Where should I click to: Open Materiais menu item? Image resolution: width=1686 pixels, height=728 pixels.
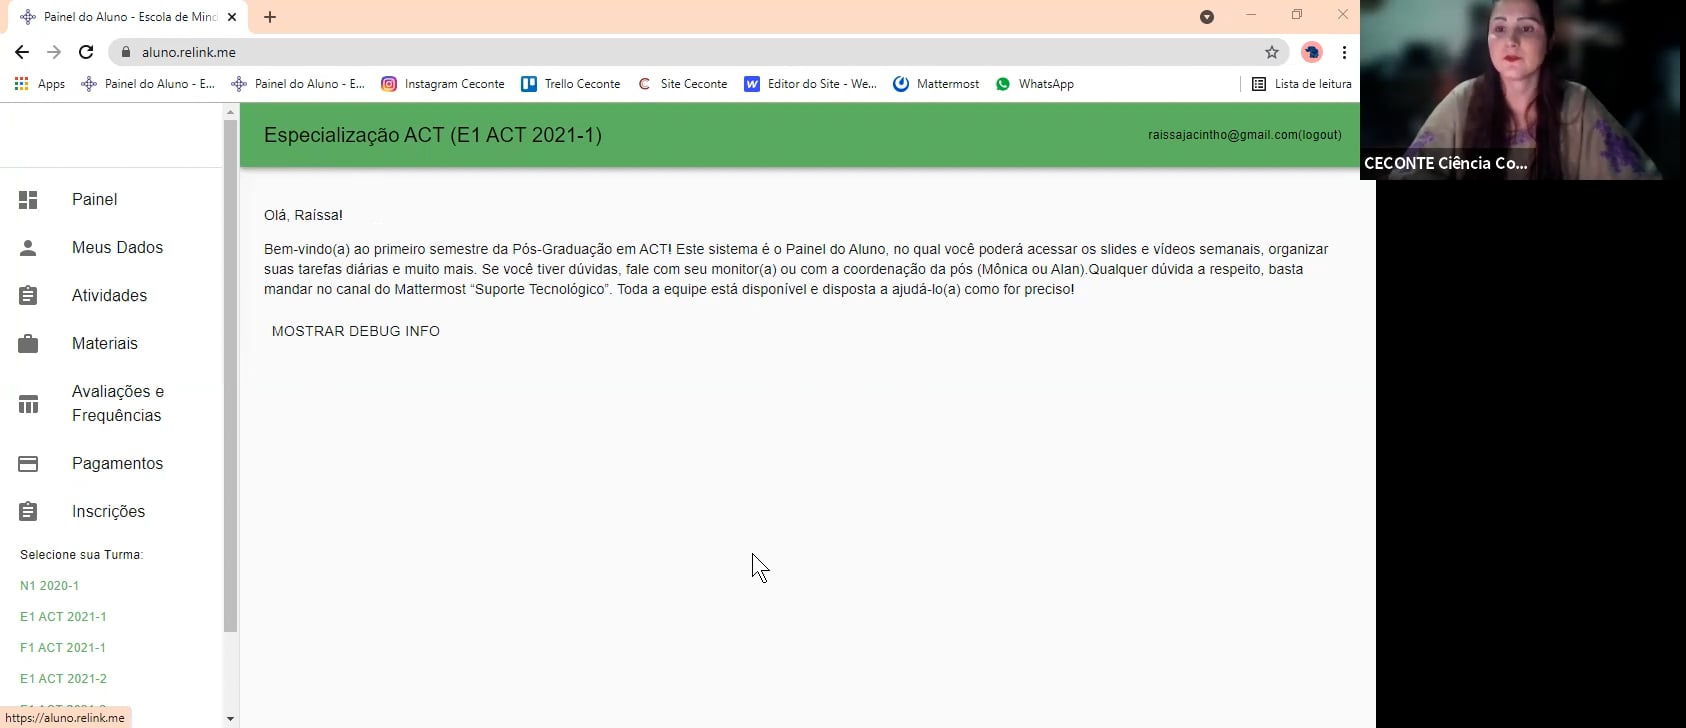[111, 344]
